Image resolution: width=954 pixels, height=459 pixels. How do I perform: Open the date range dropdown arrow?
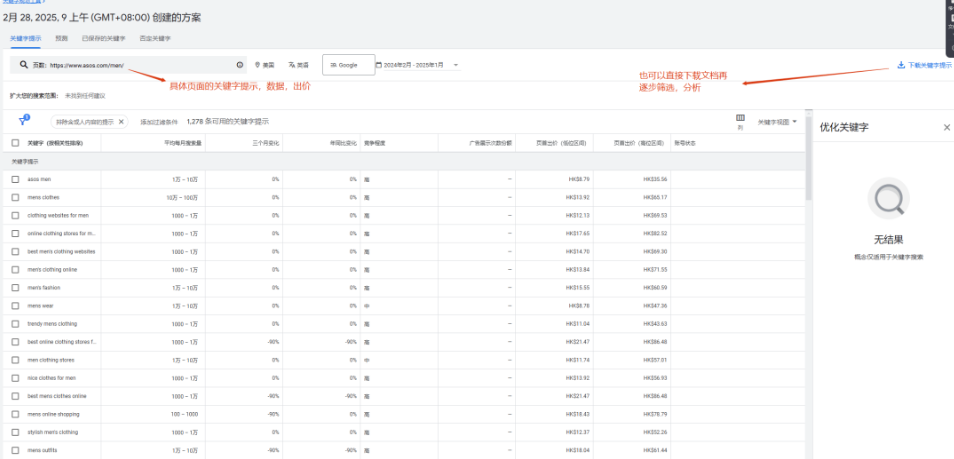456,65
